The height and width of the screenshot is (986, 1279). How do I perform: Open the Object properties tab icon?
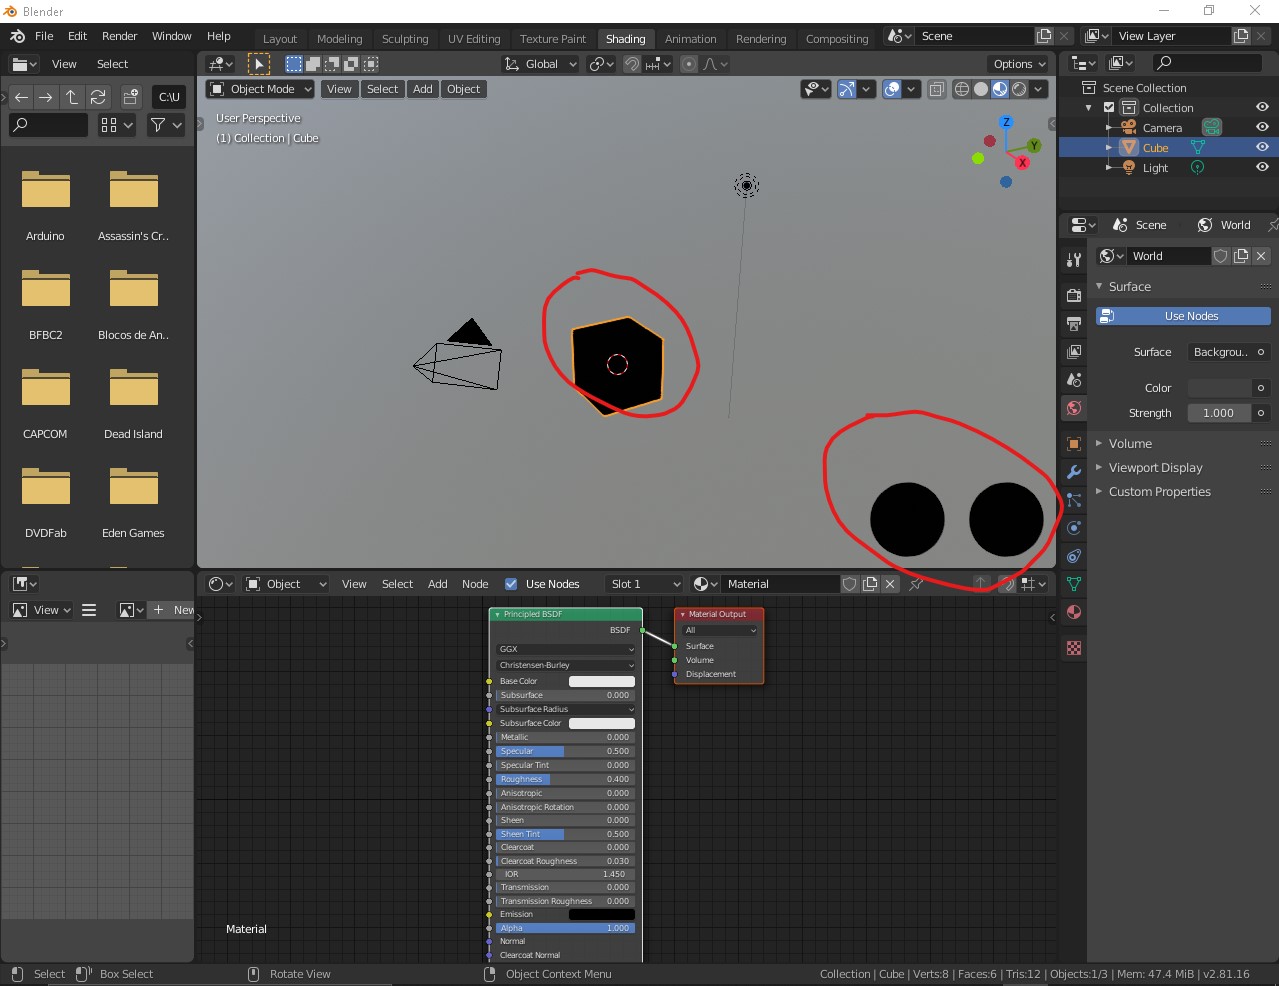point(1074,444)
